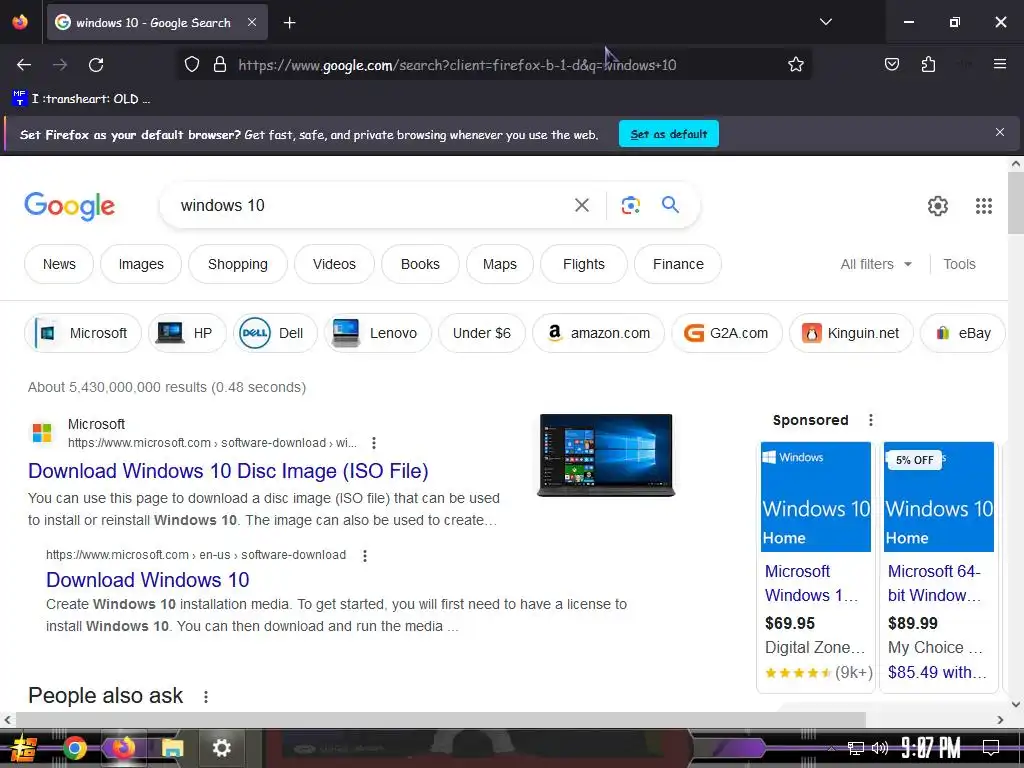Open the transheart: OLD bookmark
This screenshot has height=768, width=1024.
click(82, 99)
